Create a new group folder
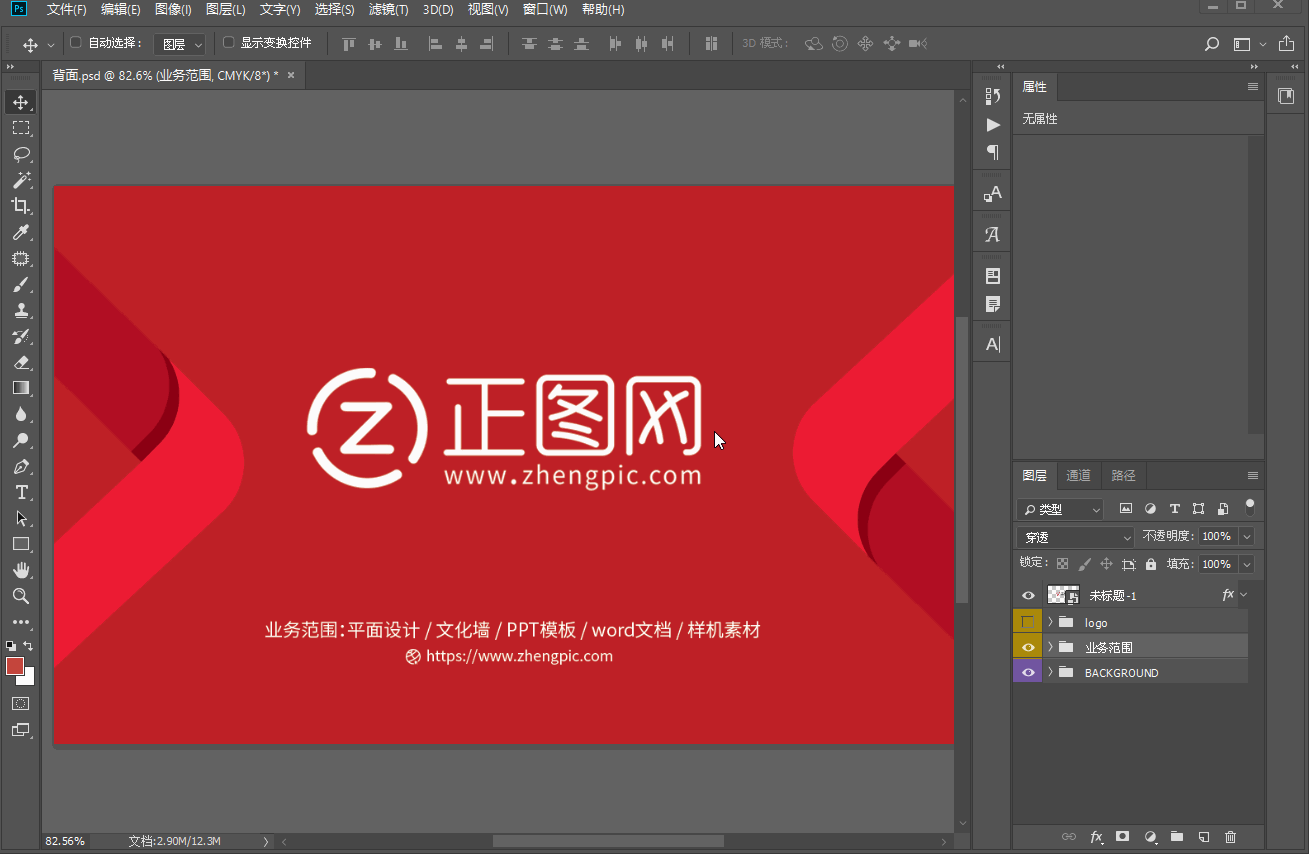 coord(1177,836)
